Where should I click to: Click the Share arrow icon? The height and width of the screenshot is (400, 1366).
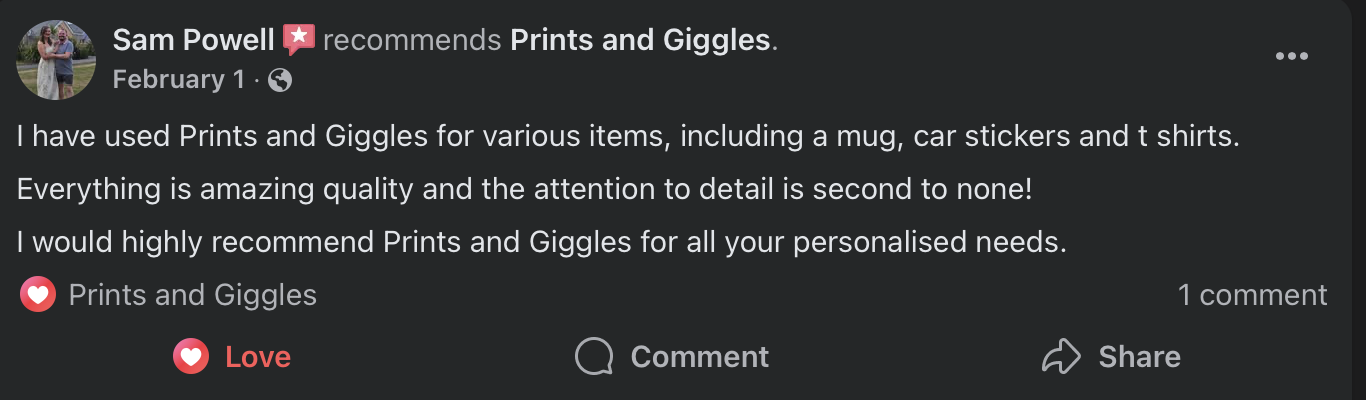[1062, 356]
